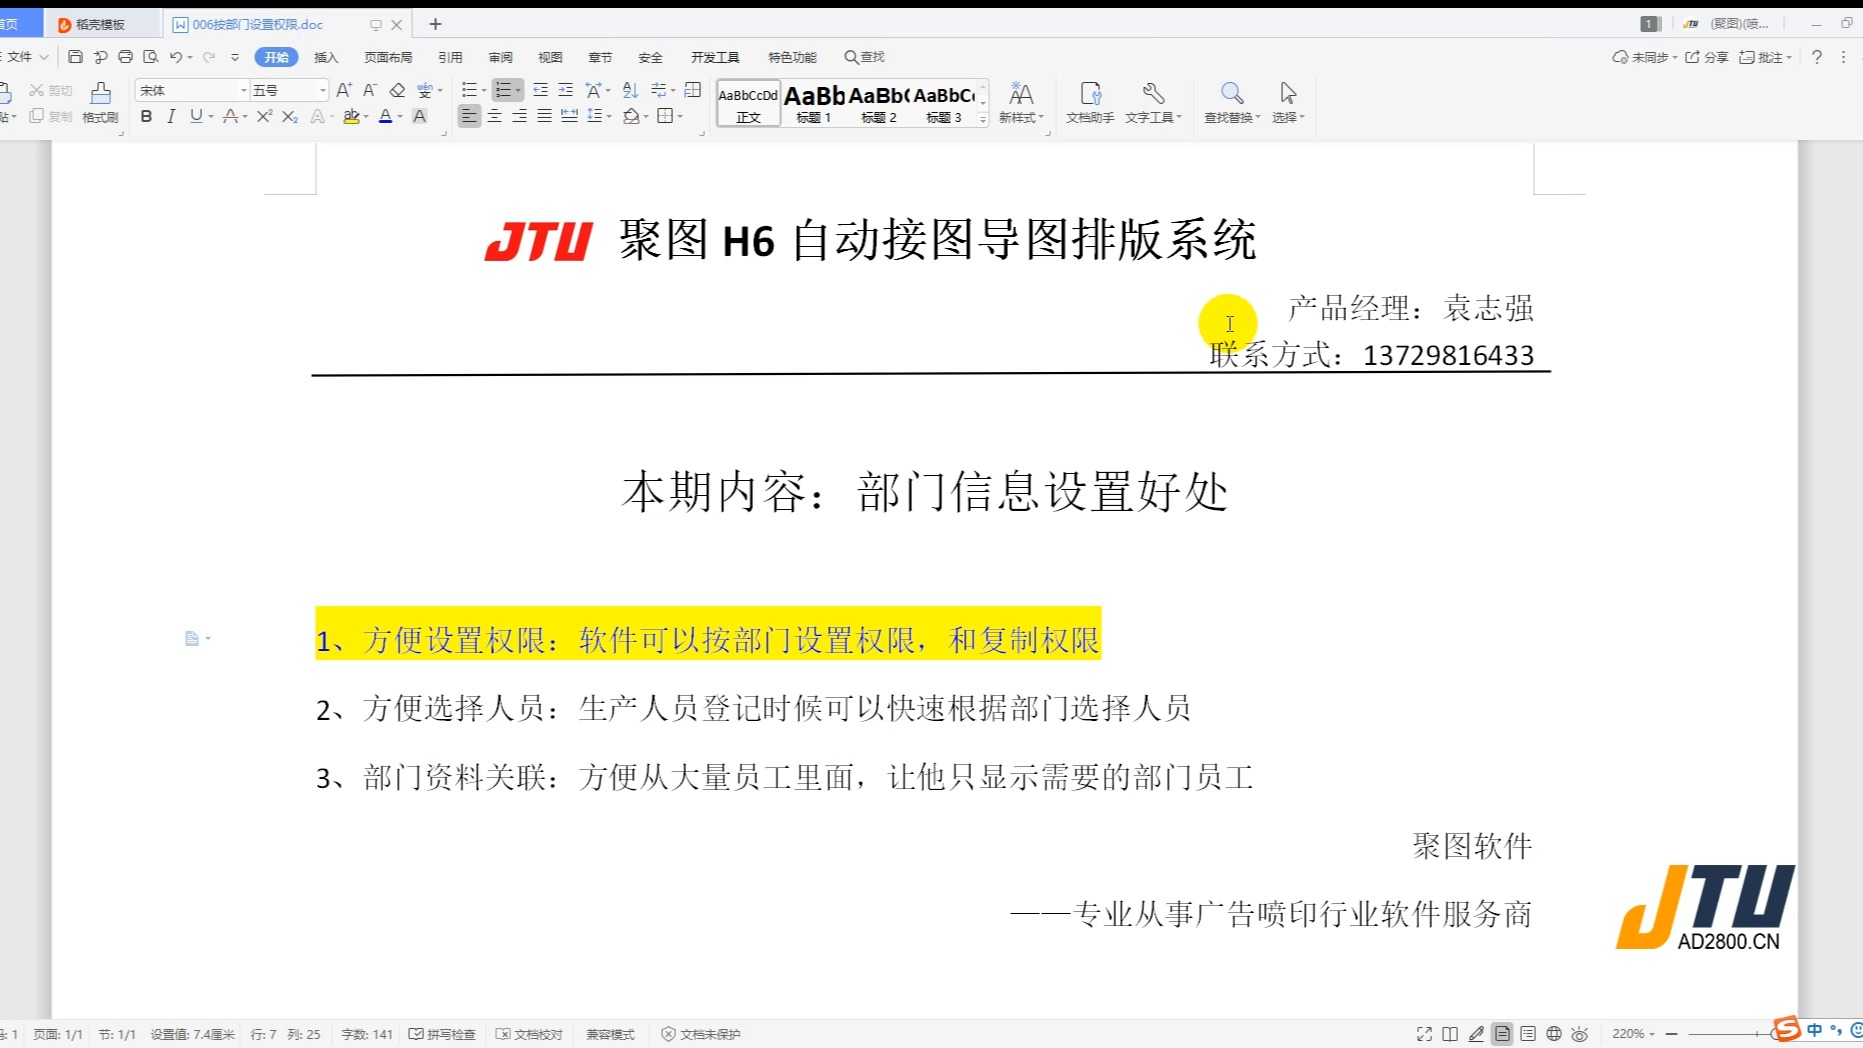Apply yellow text highlight color

(351, 117)
